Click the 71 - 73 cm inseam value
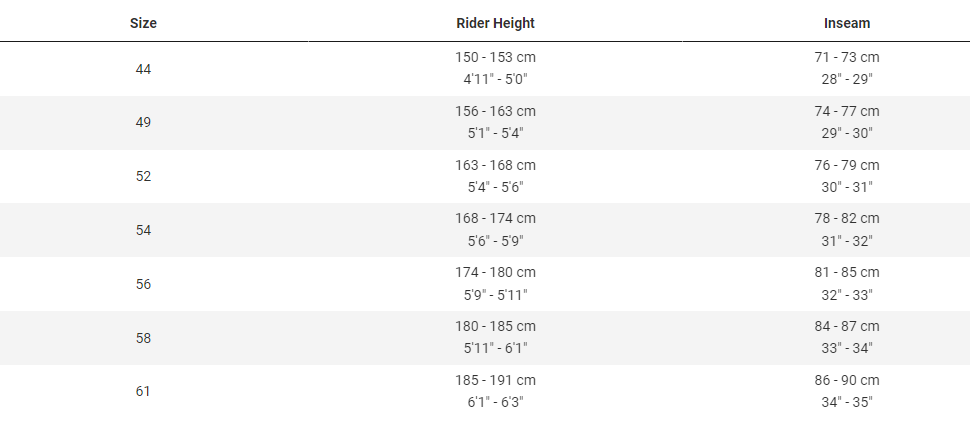Viewport: 970px width, 435px height. (x=847, y=58)
